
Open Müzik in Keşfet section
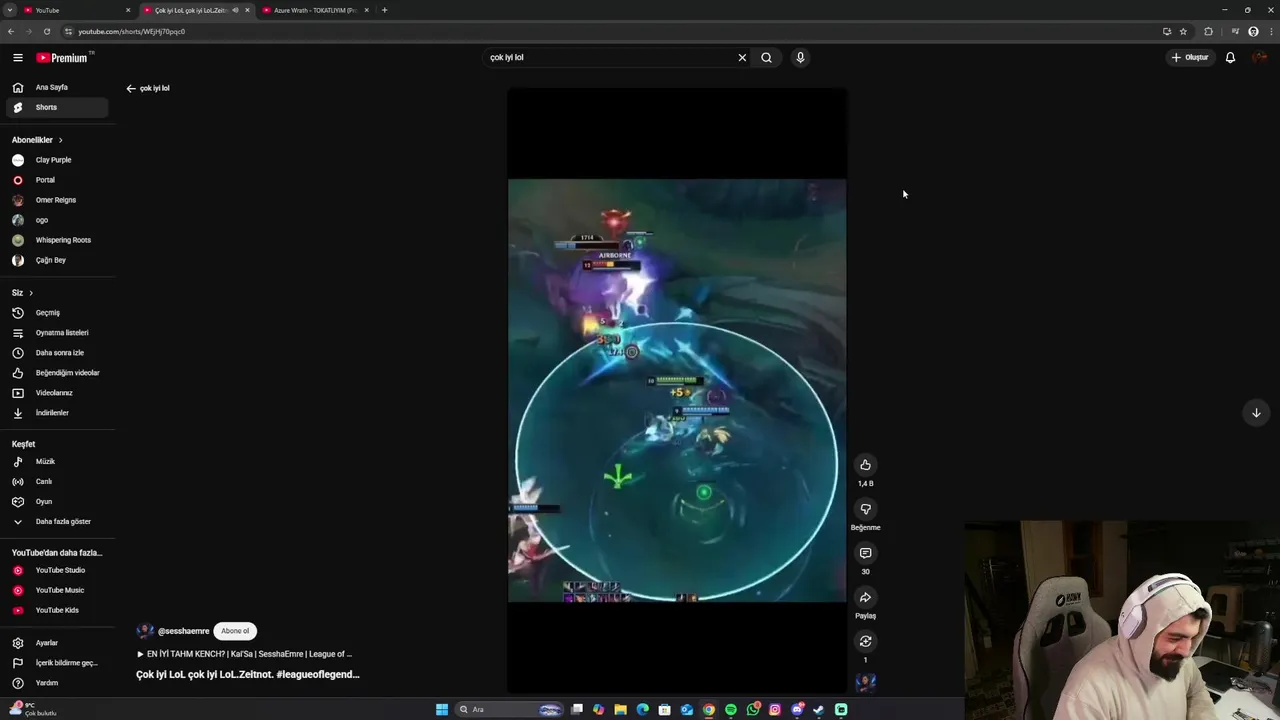57,462
